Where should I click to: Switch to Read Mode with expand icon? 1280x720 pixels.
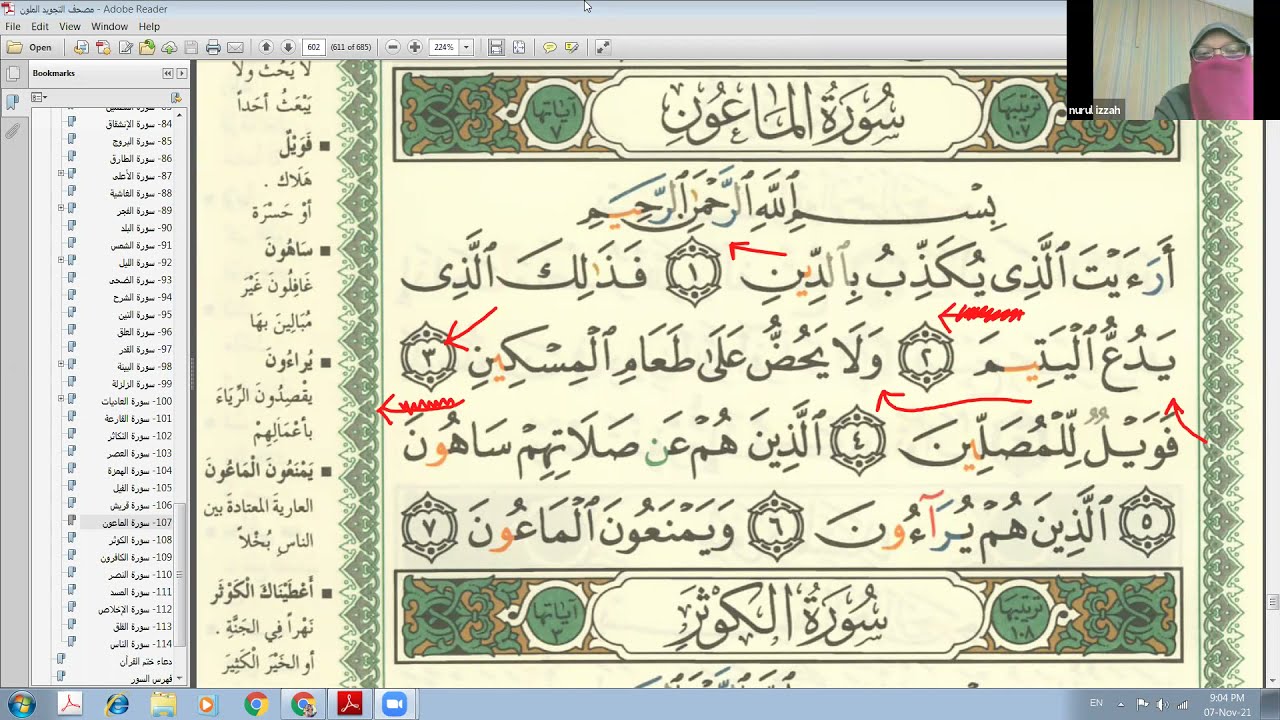pyautogui.click(x=602, y=47)
